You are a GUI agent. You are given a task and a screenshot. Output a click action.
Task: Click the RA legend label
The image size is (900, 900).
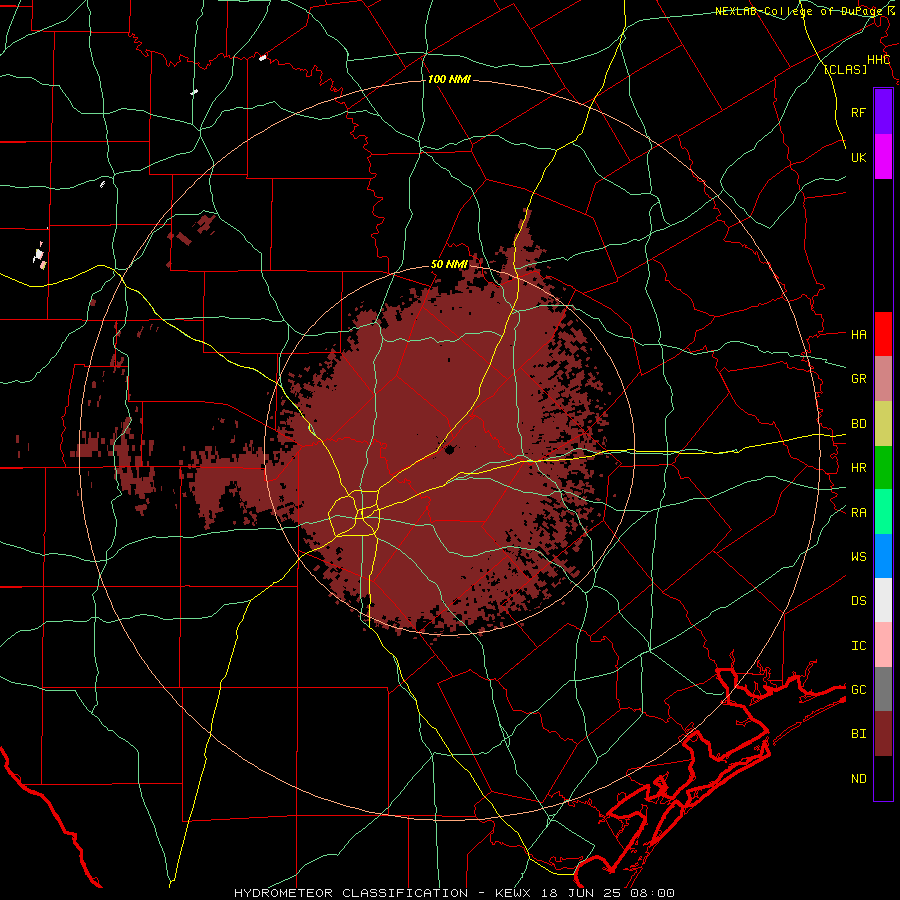point(858,512)
